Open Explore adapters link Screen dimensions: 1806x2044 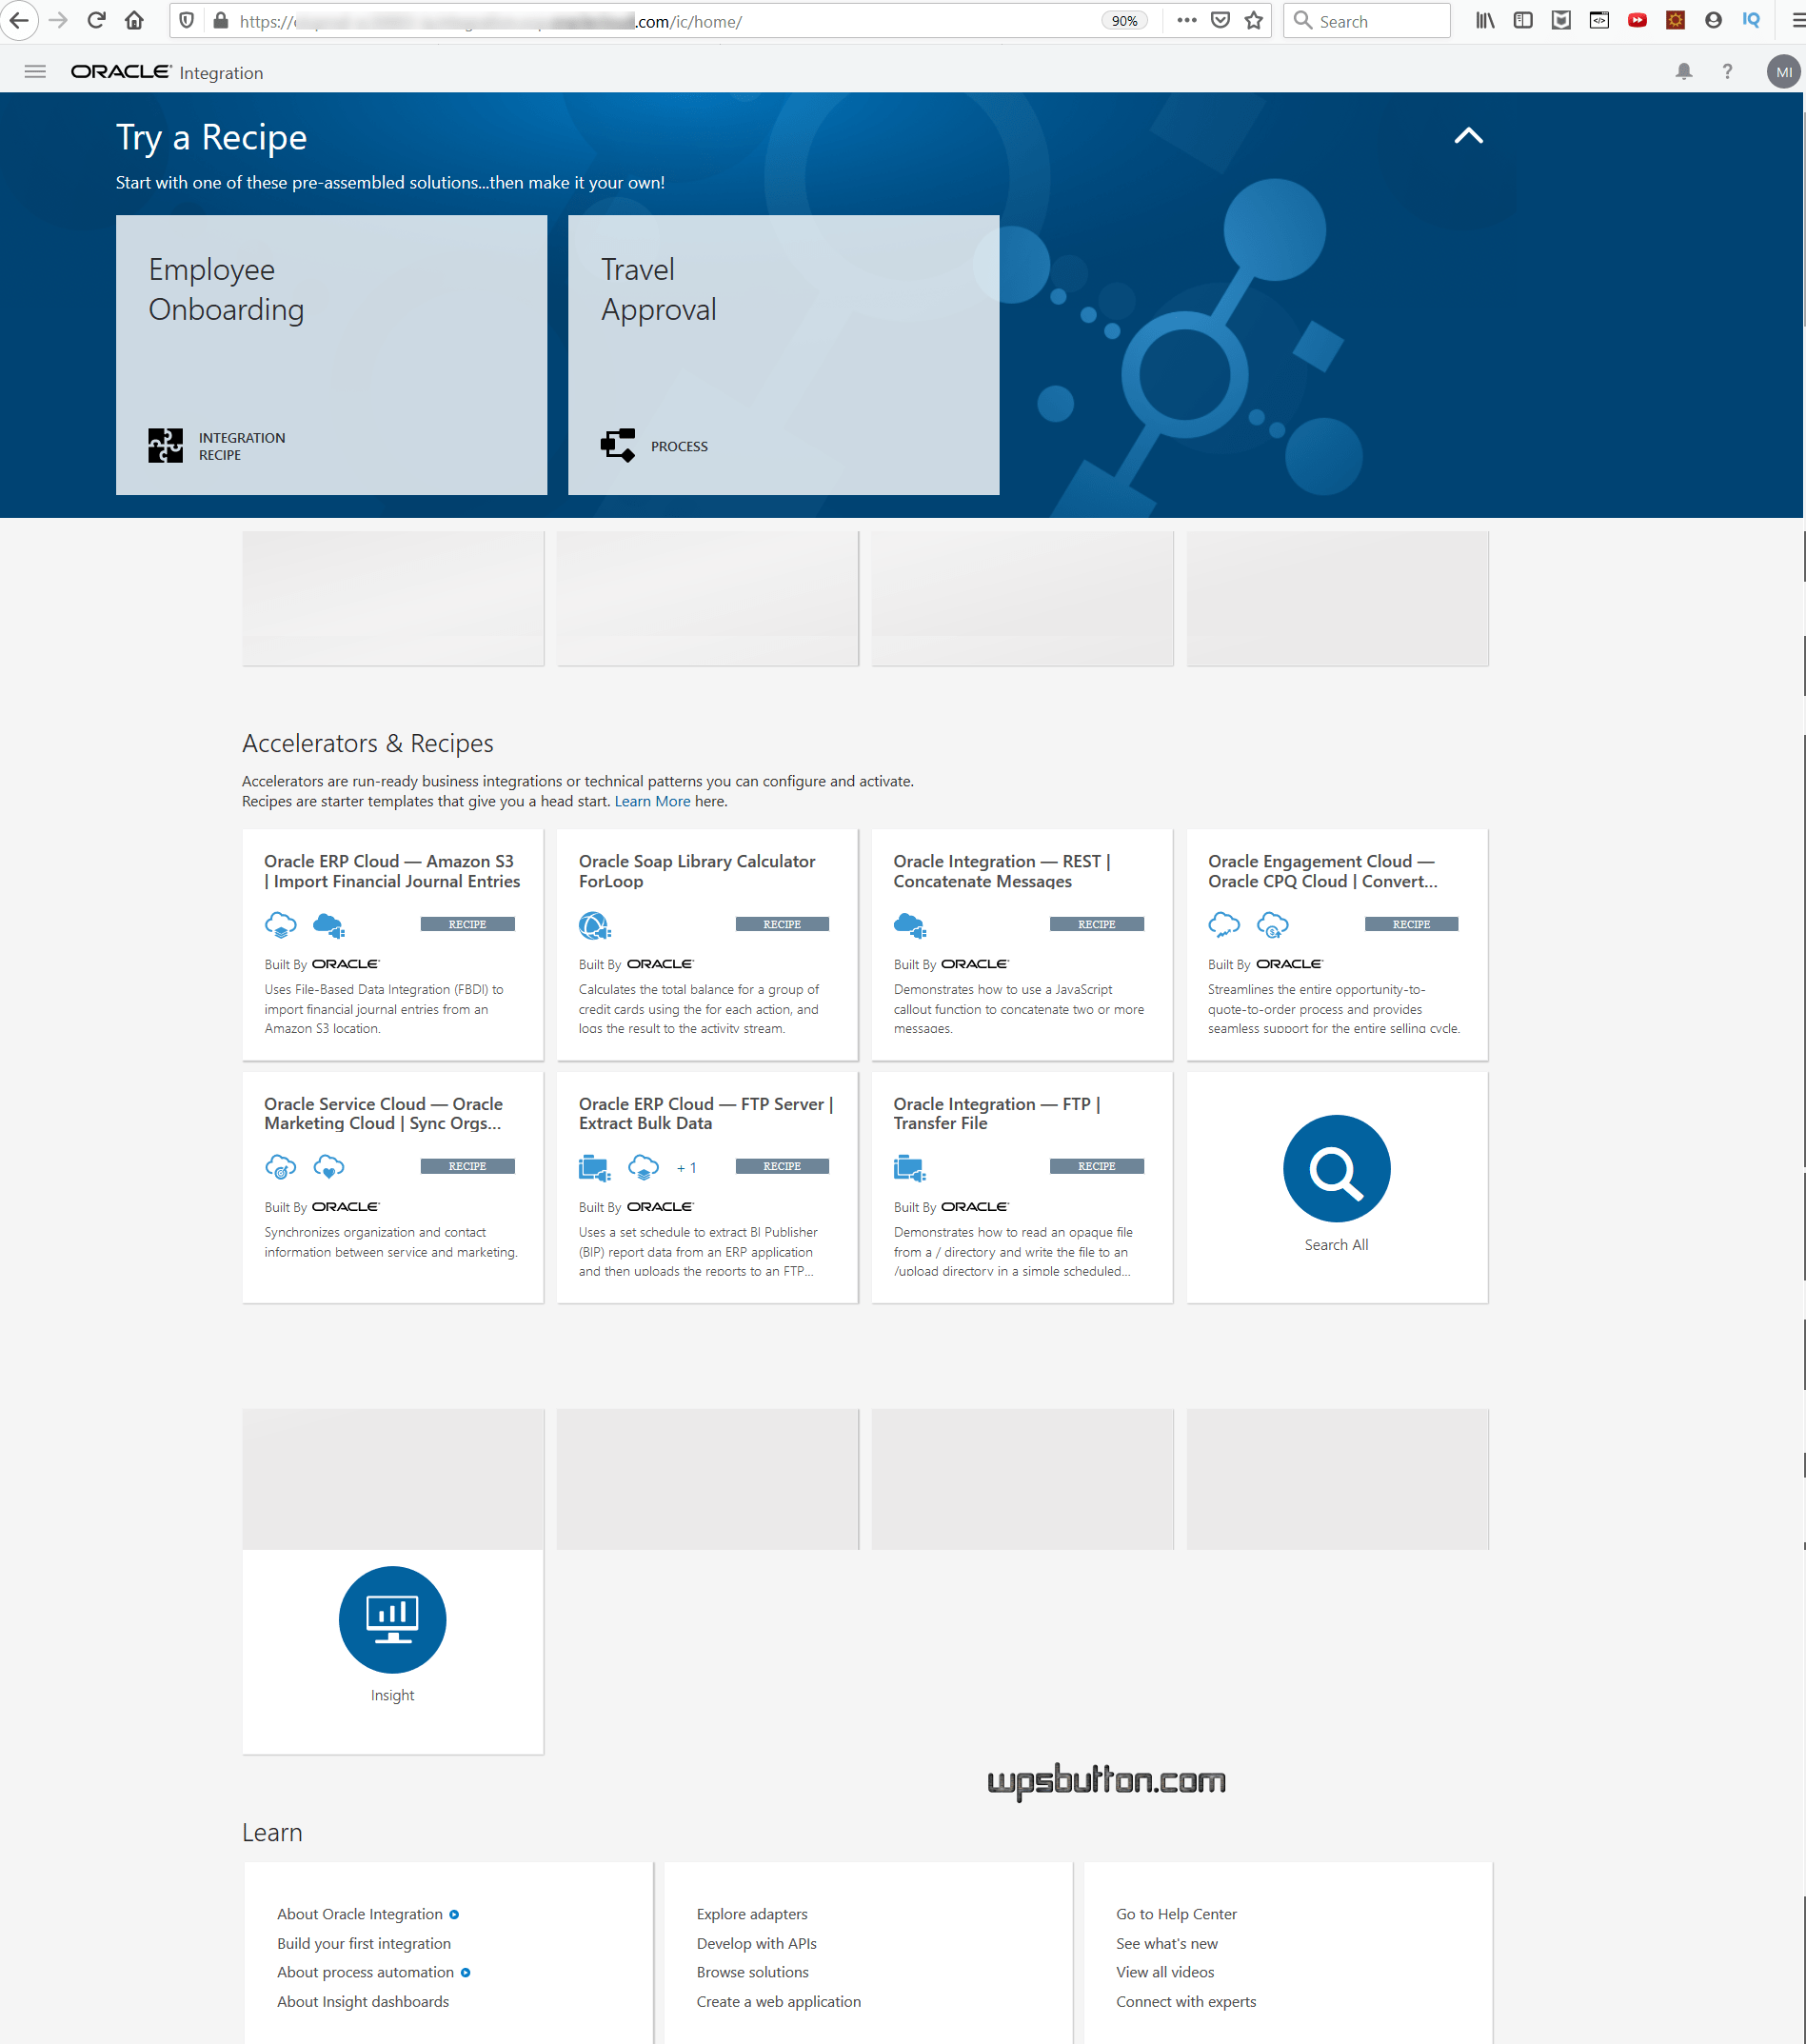752,1914
